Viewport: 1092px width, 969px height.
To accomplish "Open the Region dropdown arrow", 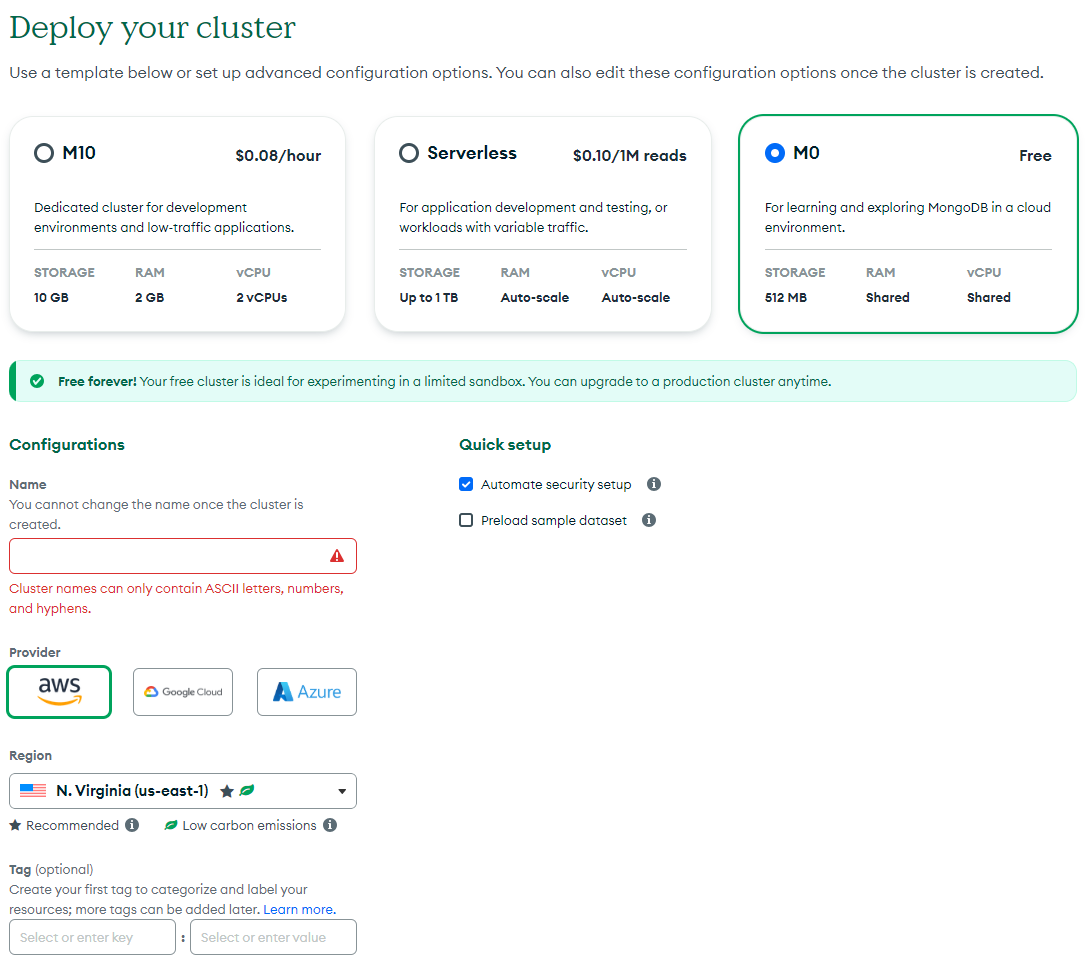I will tap(342, 791).
